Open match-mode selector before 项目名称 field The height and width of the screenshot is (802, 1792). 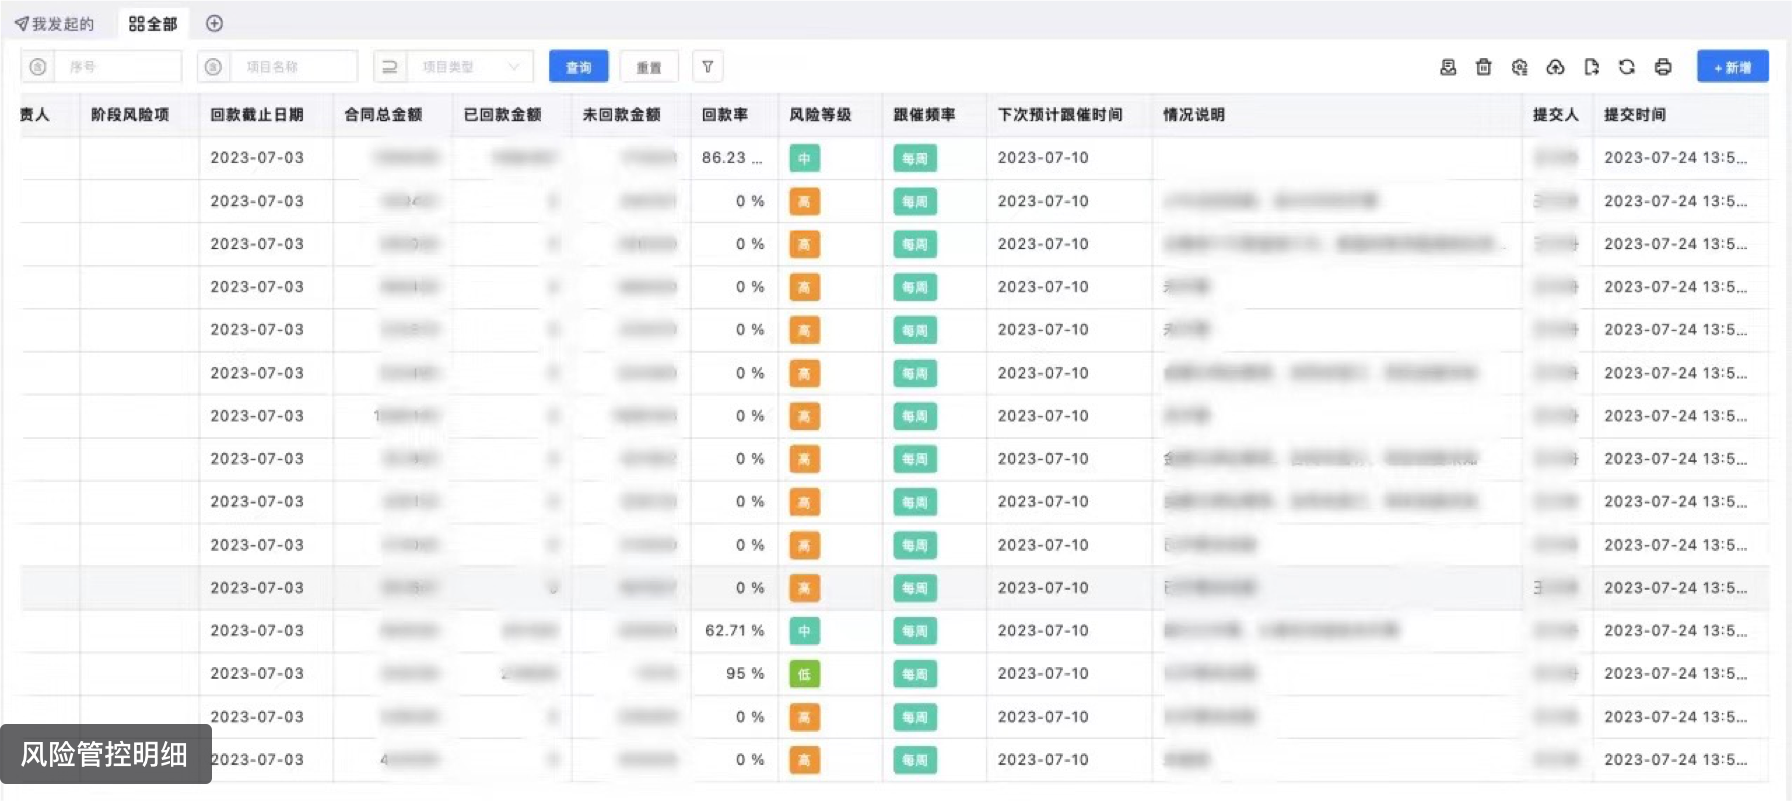pos(213,67)
